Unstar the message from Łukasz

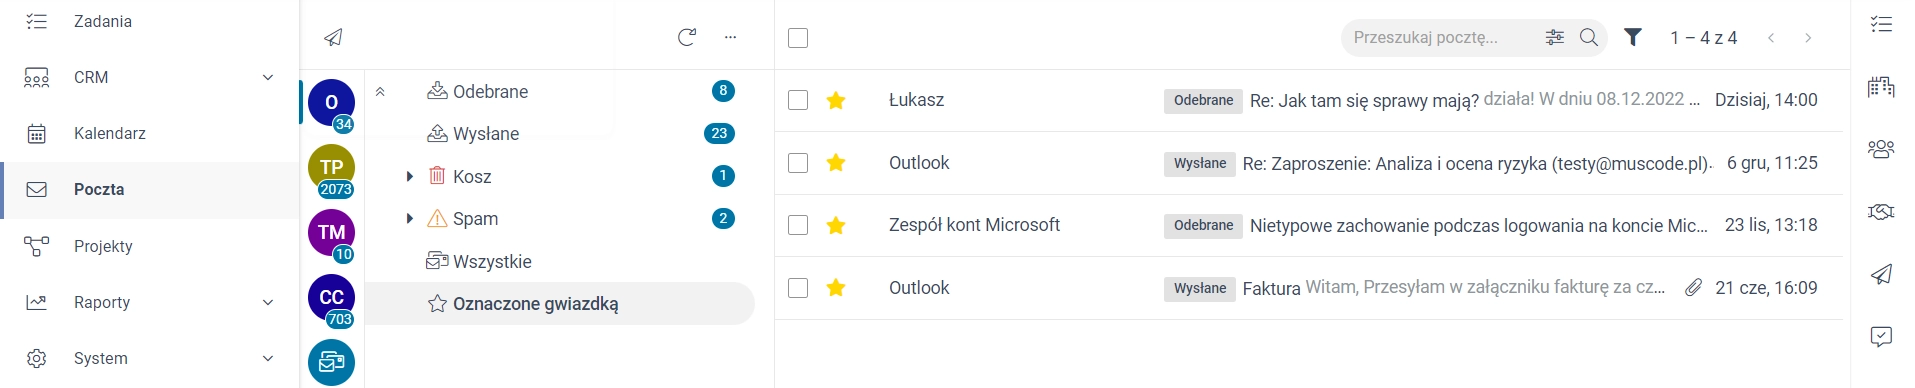[x=836, y=100]
